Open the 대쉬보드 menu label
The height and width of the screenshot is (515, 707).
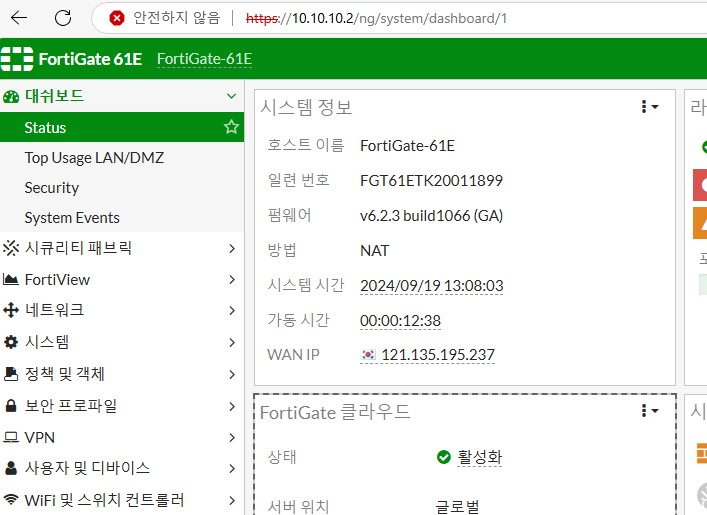[x=54, y=96]
